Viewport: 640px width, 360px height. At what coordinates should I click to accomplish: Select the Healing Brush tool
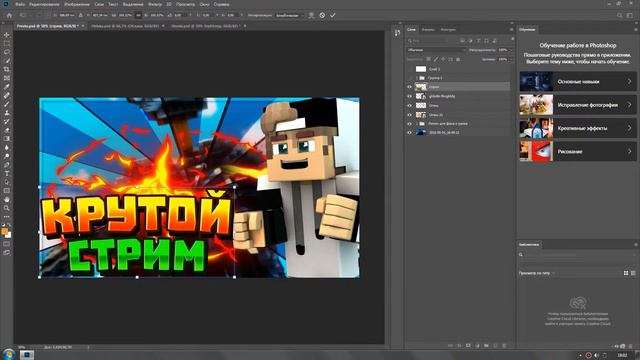(7, 95)
